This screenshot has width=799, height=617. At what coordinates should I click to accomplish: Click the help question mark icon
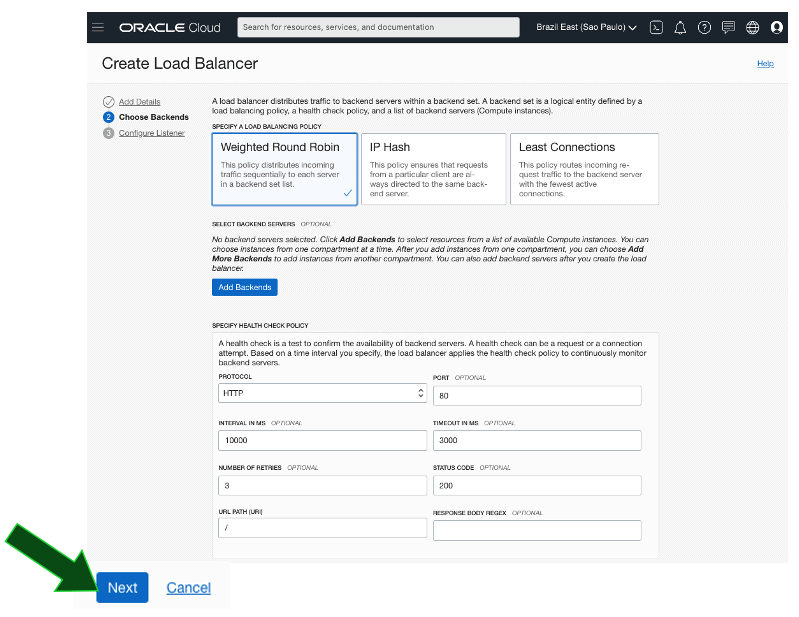[704, 27]
